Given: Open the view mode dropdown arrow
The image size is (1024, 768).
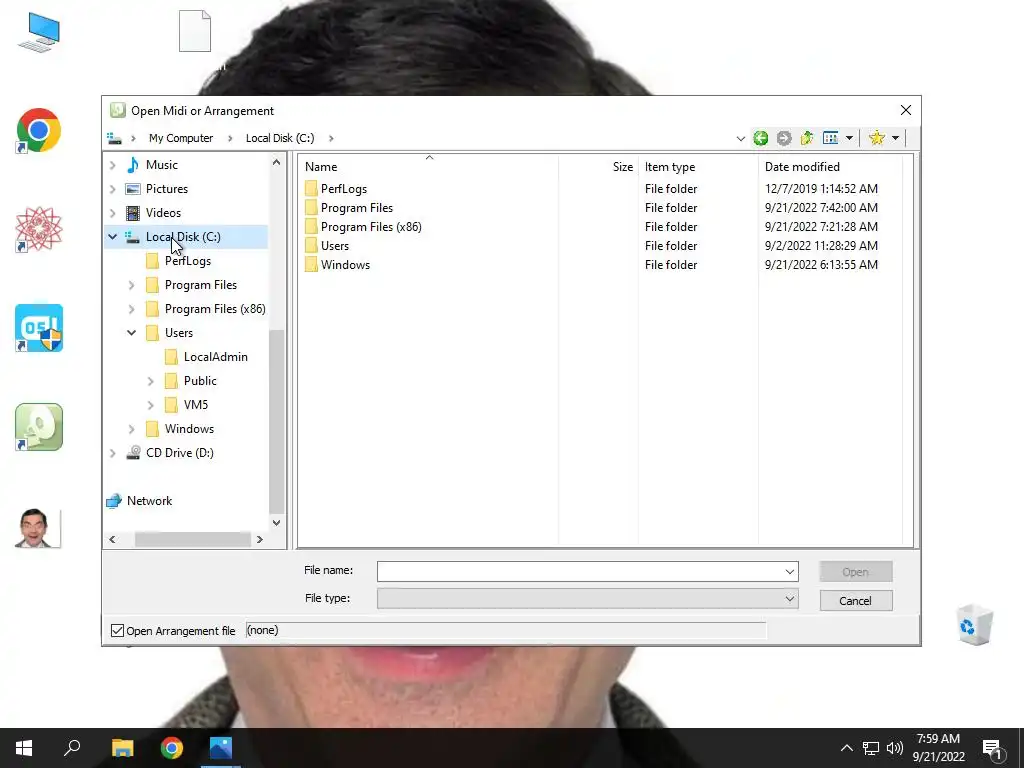Looking at the screenshot, I should pyautogui.click(x=849, y=138).
